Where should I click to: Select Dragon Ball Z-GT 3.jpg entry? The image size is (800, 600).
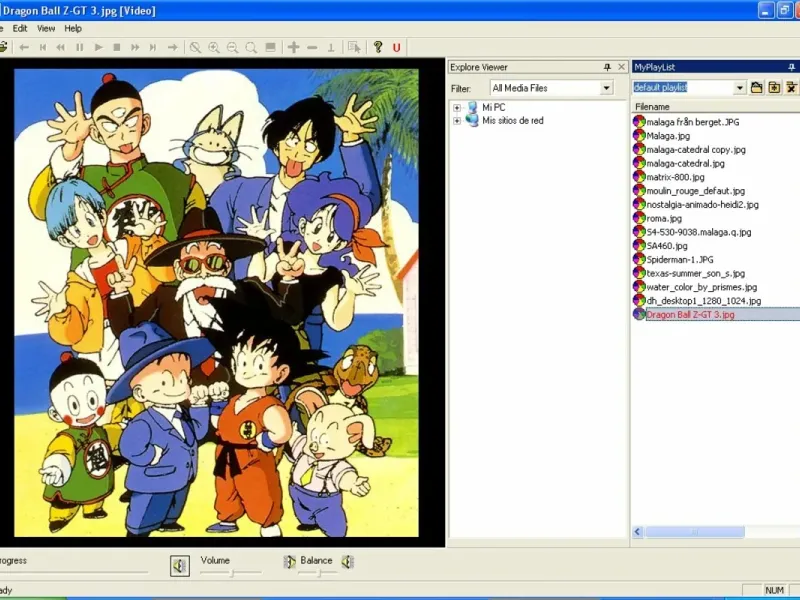point(690,315)
